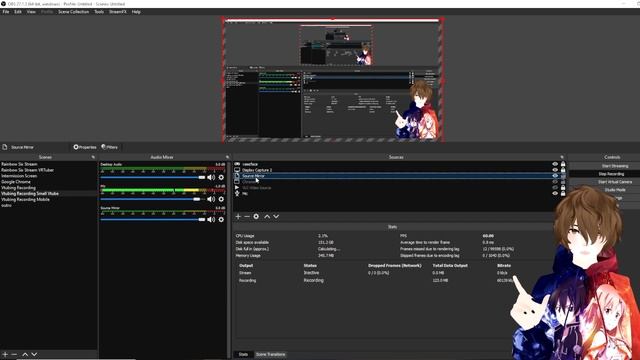Click the camera icon of newface source
The height and width of the screenshot is (360, 640).
point(237,164)
